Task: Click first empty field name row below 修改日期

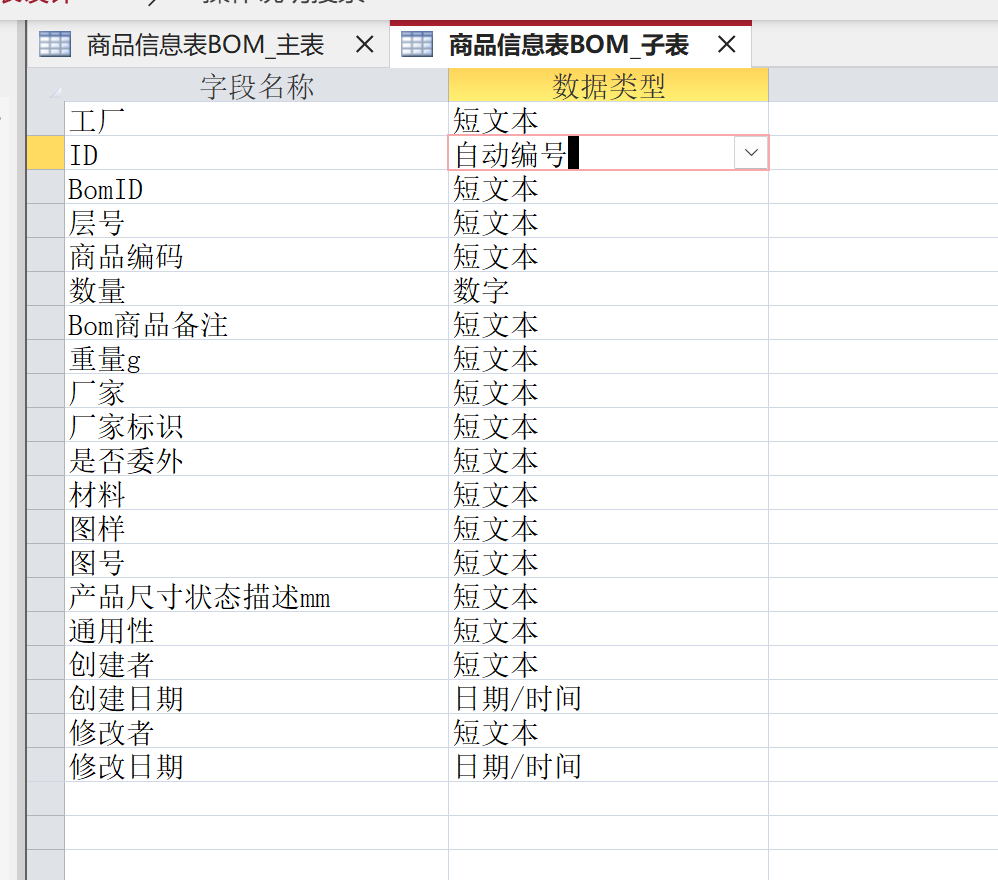Action: pos(256,799)
